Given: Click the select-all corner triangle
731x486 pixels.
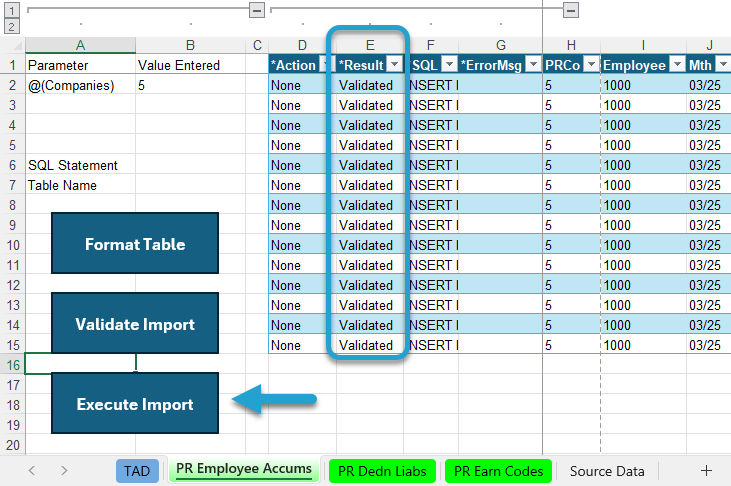Looking at the screenshot, I should (x=17, y=45).
